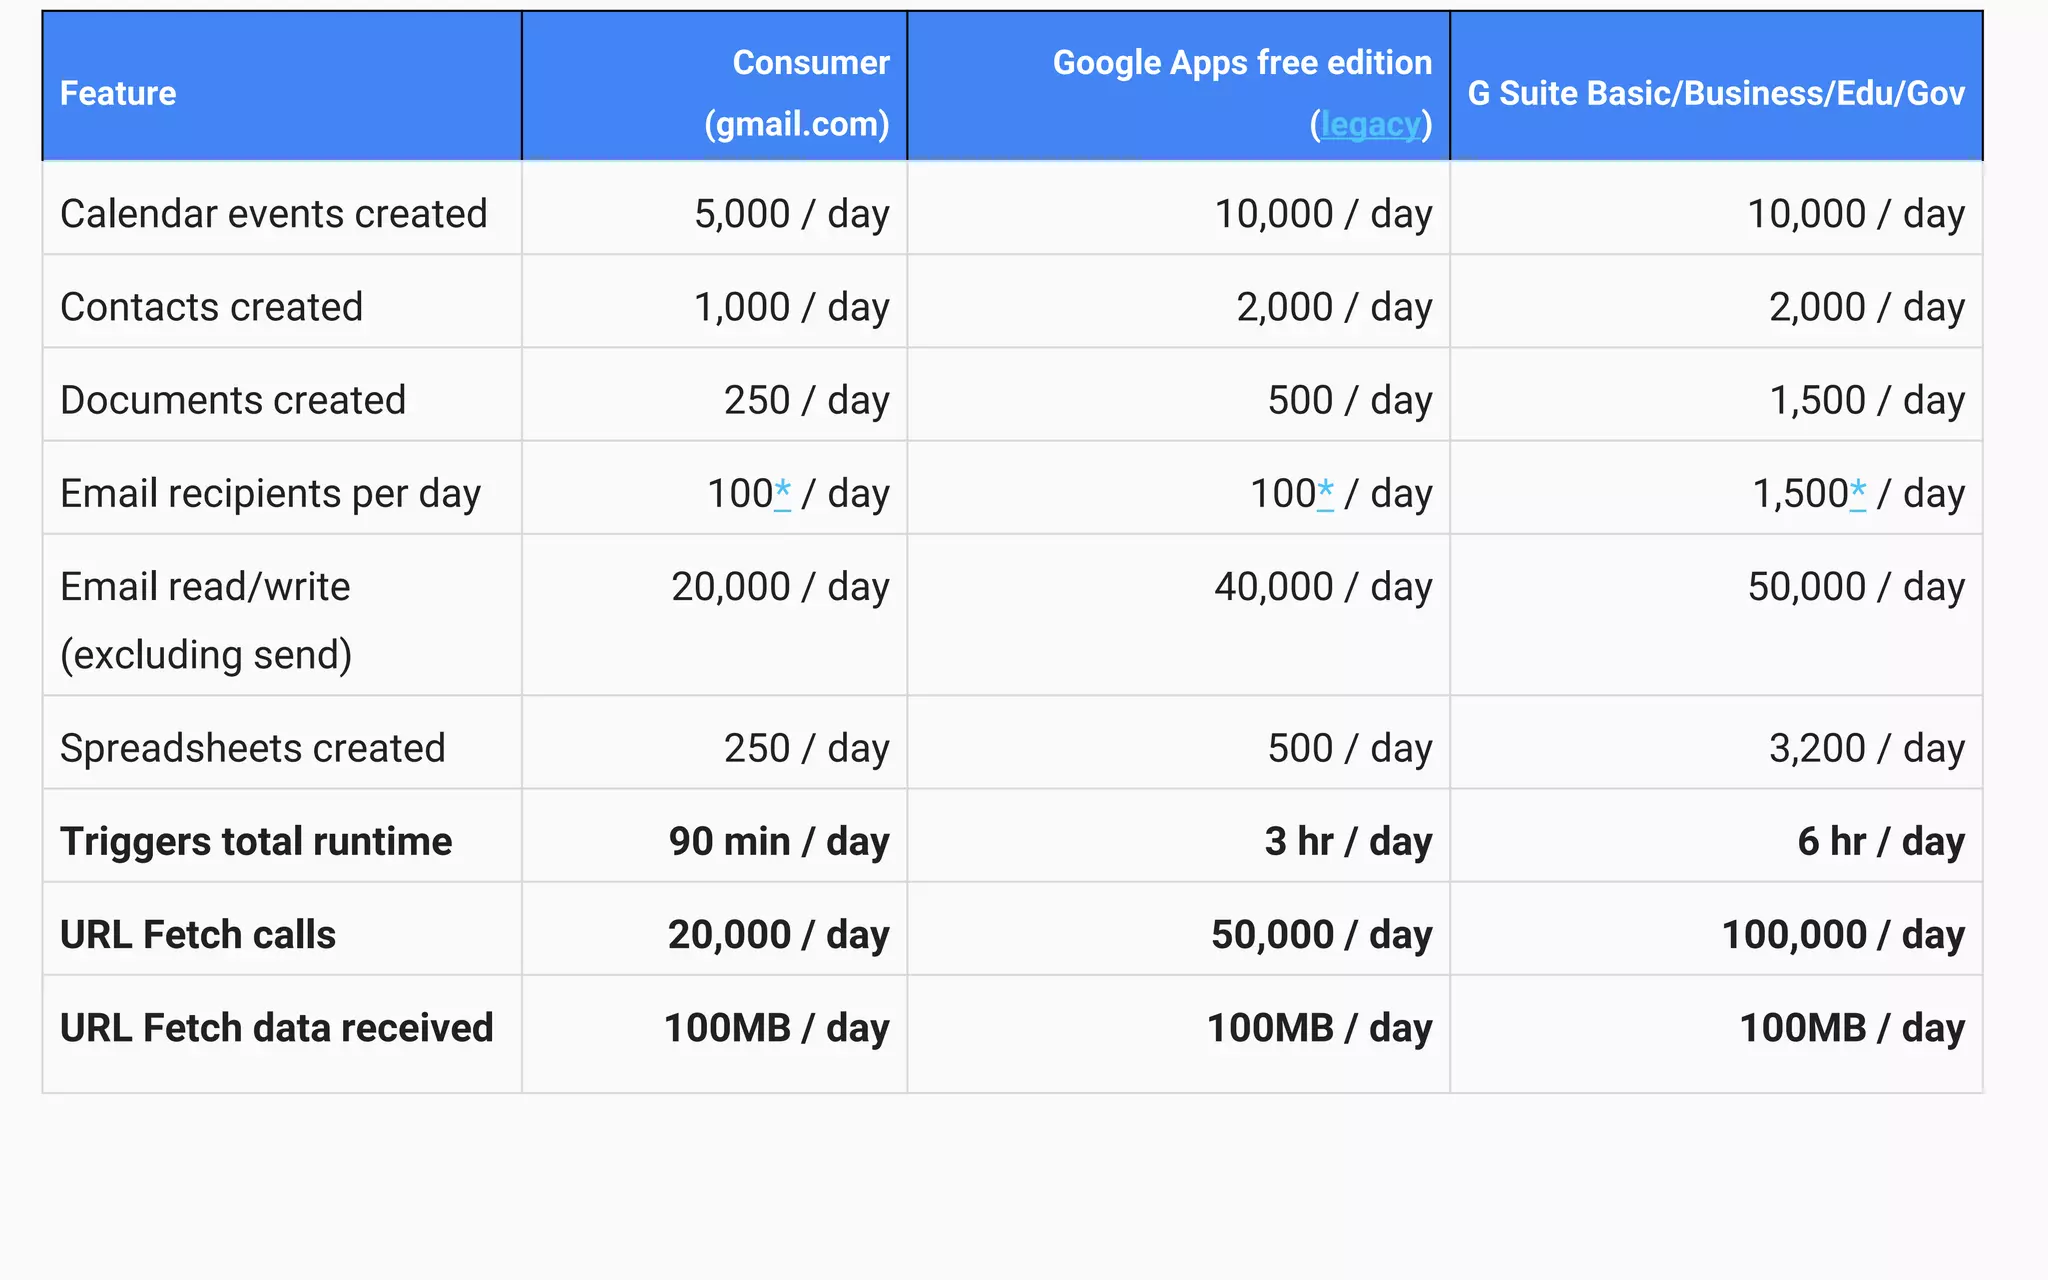Select the Triggers total runtime label
Screen dimensions: 2048x1280
256,841
